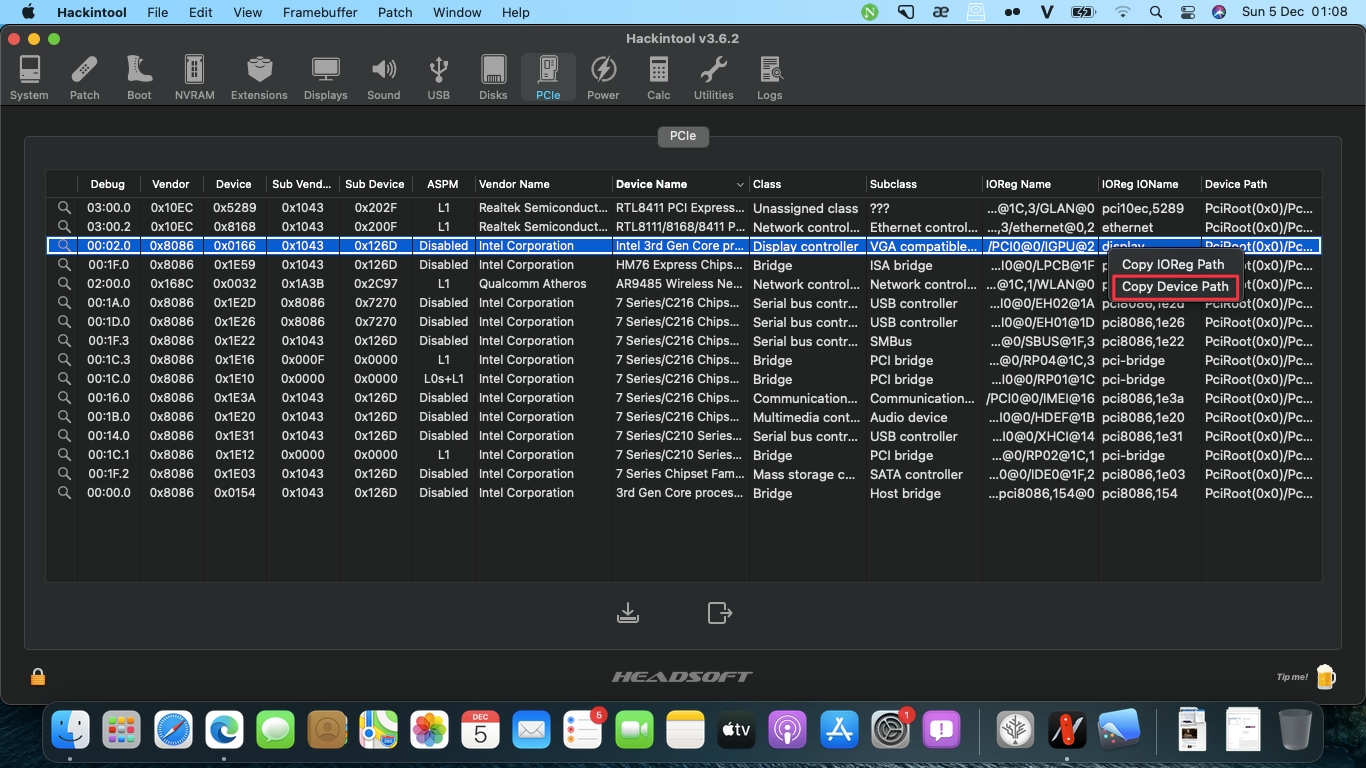Screen dimensions: 1366x768
Task: Click magnifier icon for the 00:1F.0 row
Action: coord(64,265)
